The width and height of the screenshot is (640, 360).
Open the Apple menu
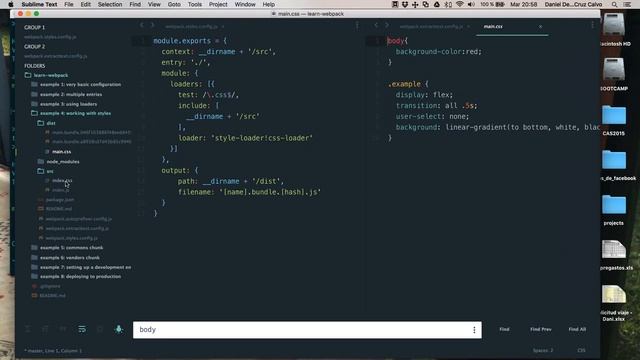(11, 4)
